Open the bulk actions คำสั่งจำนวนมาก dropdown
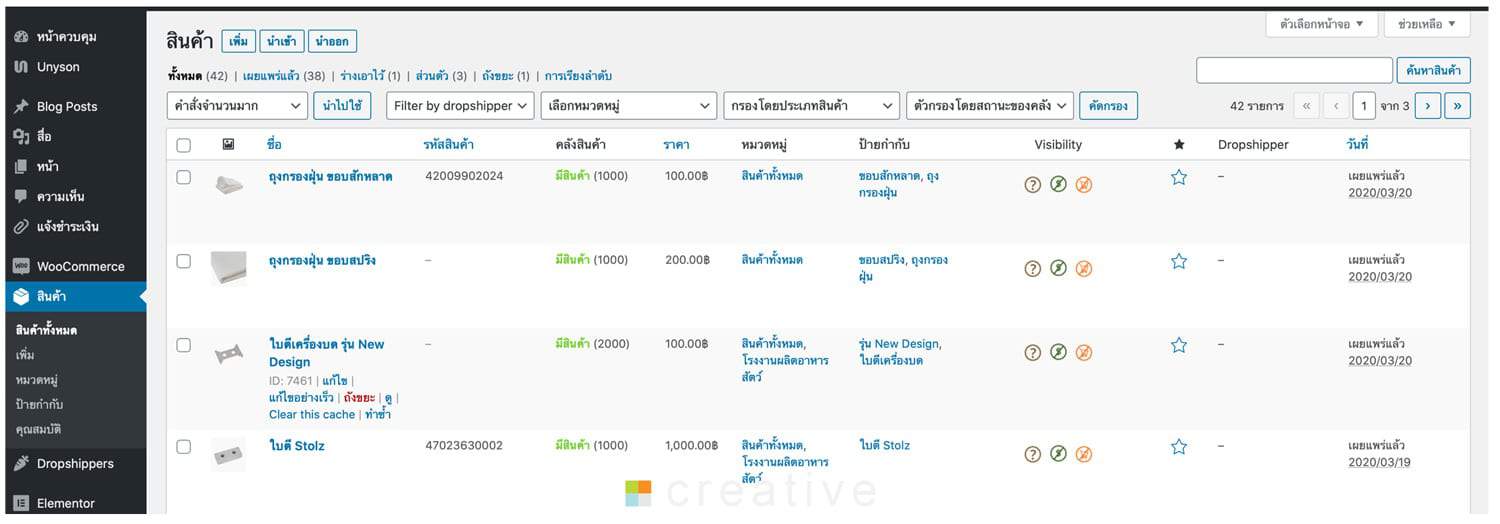The image size is (1500, 524). (x=237, y=106)
